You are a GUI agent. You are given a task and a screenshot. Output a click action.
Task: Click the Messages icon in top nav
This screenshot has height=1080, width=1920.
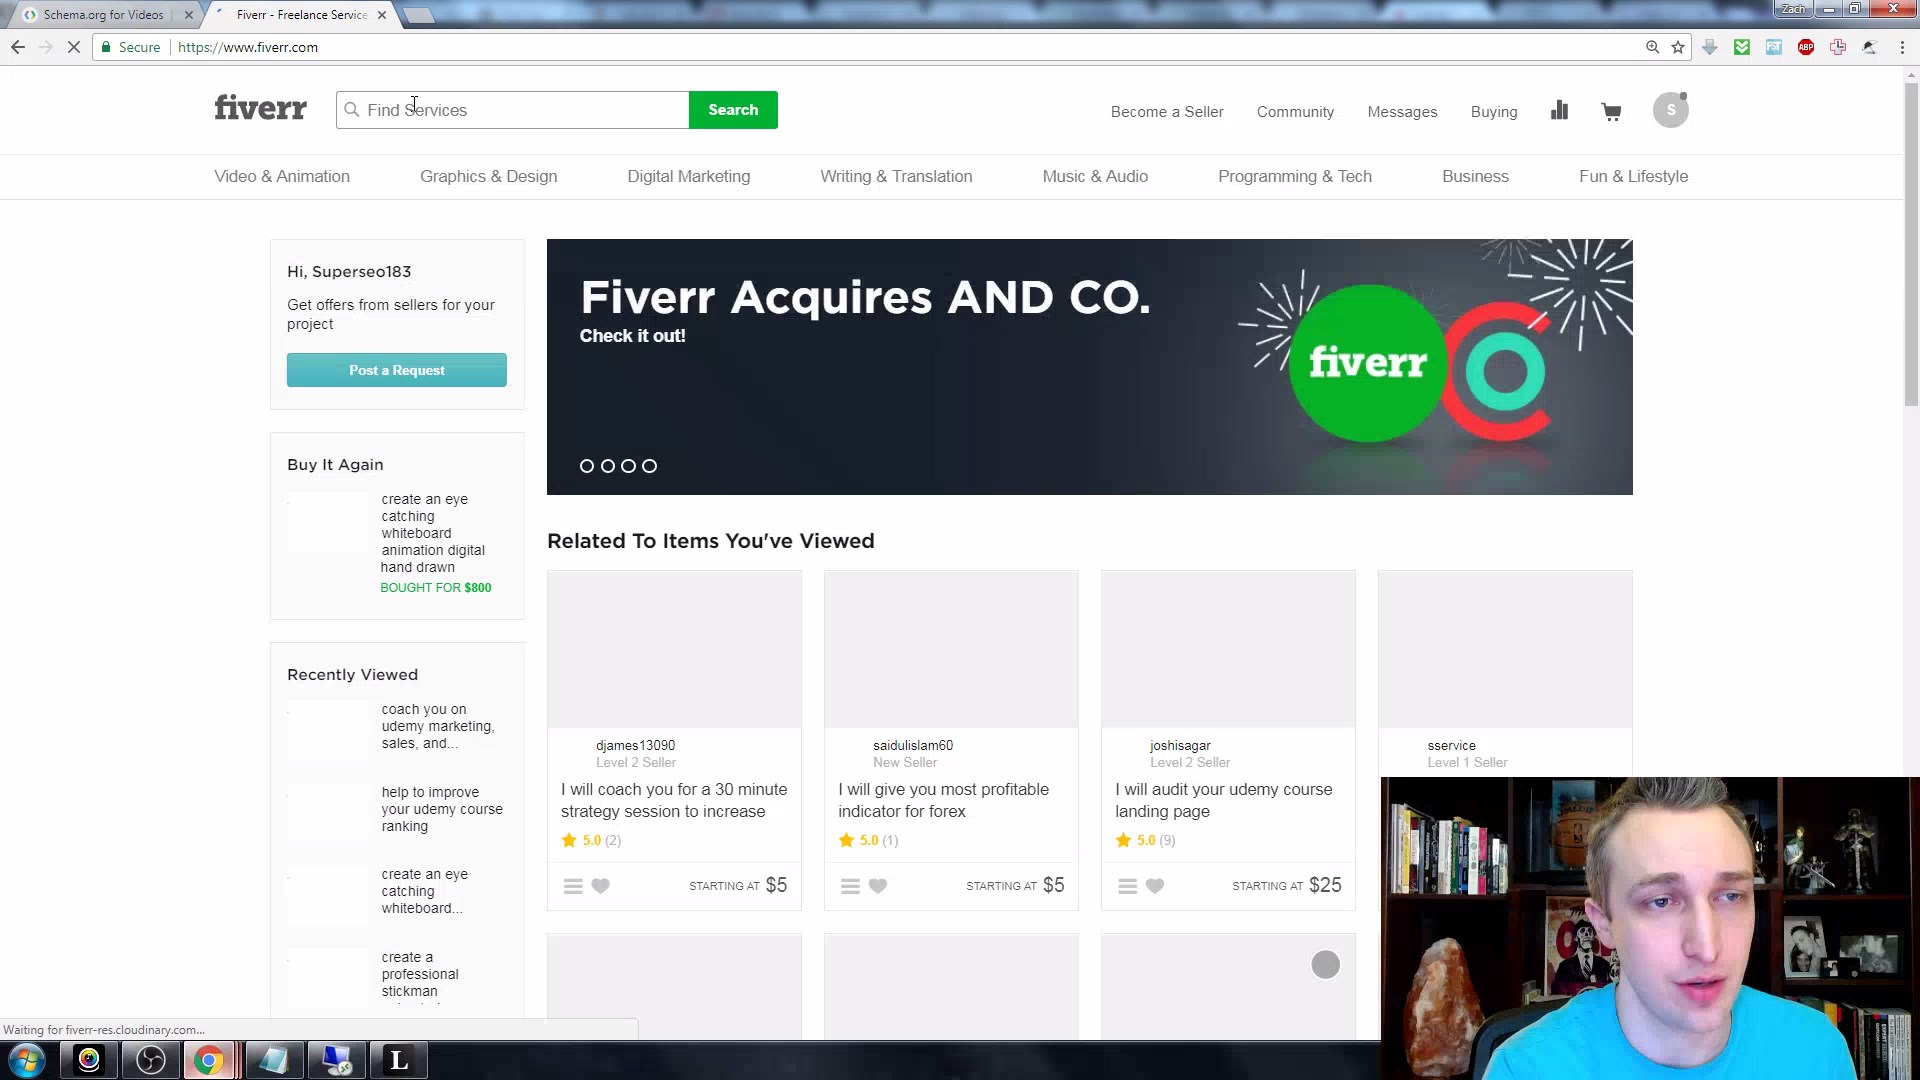click(x=1403, y=111)
